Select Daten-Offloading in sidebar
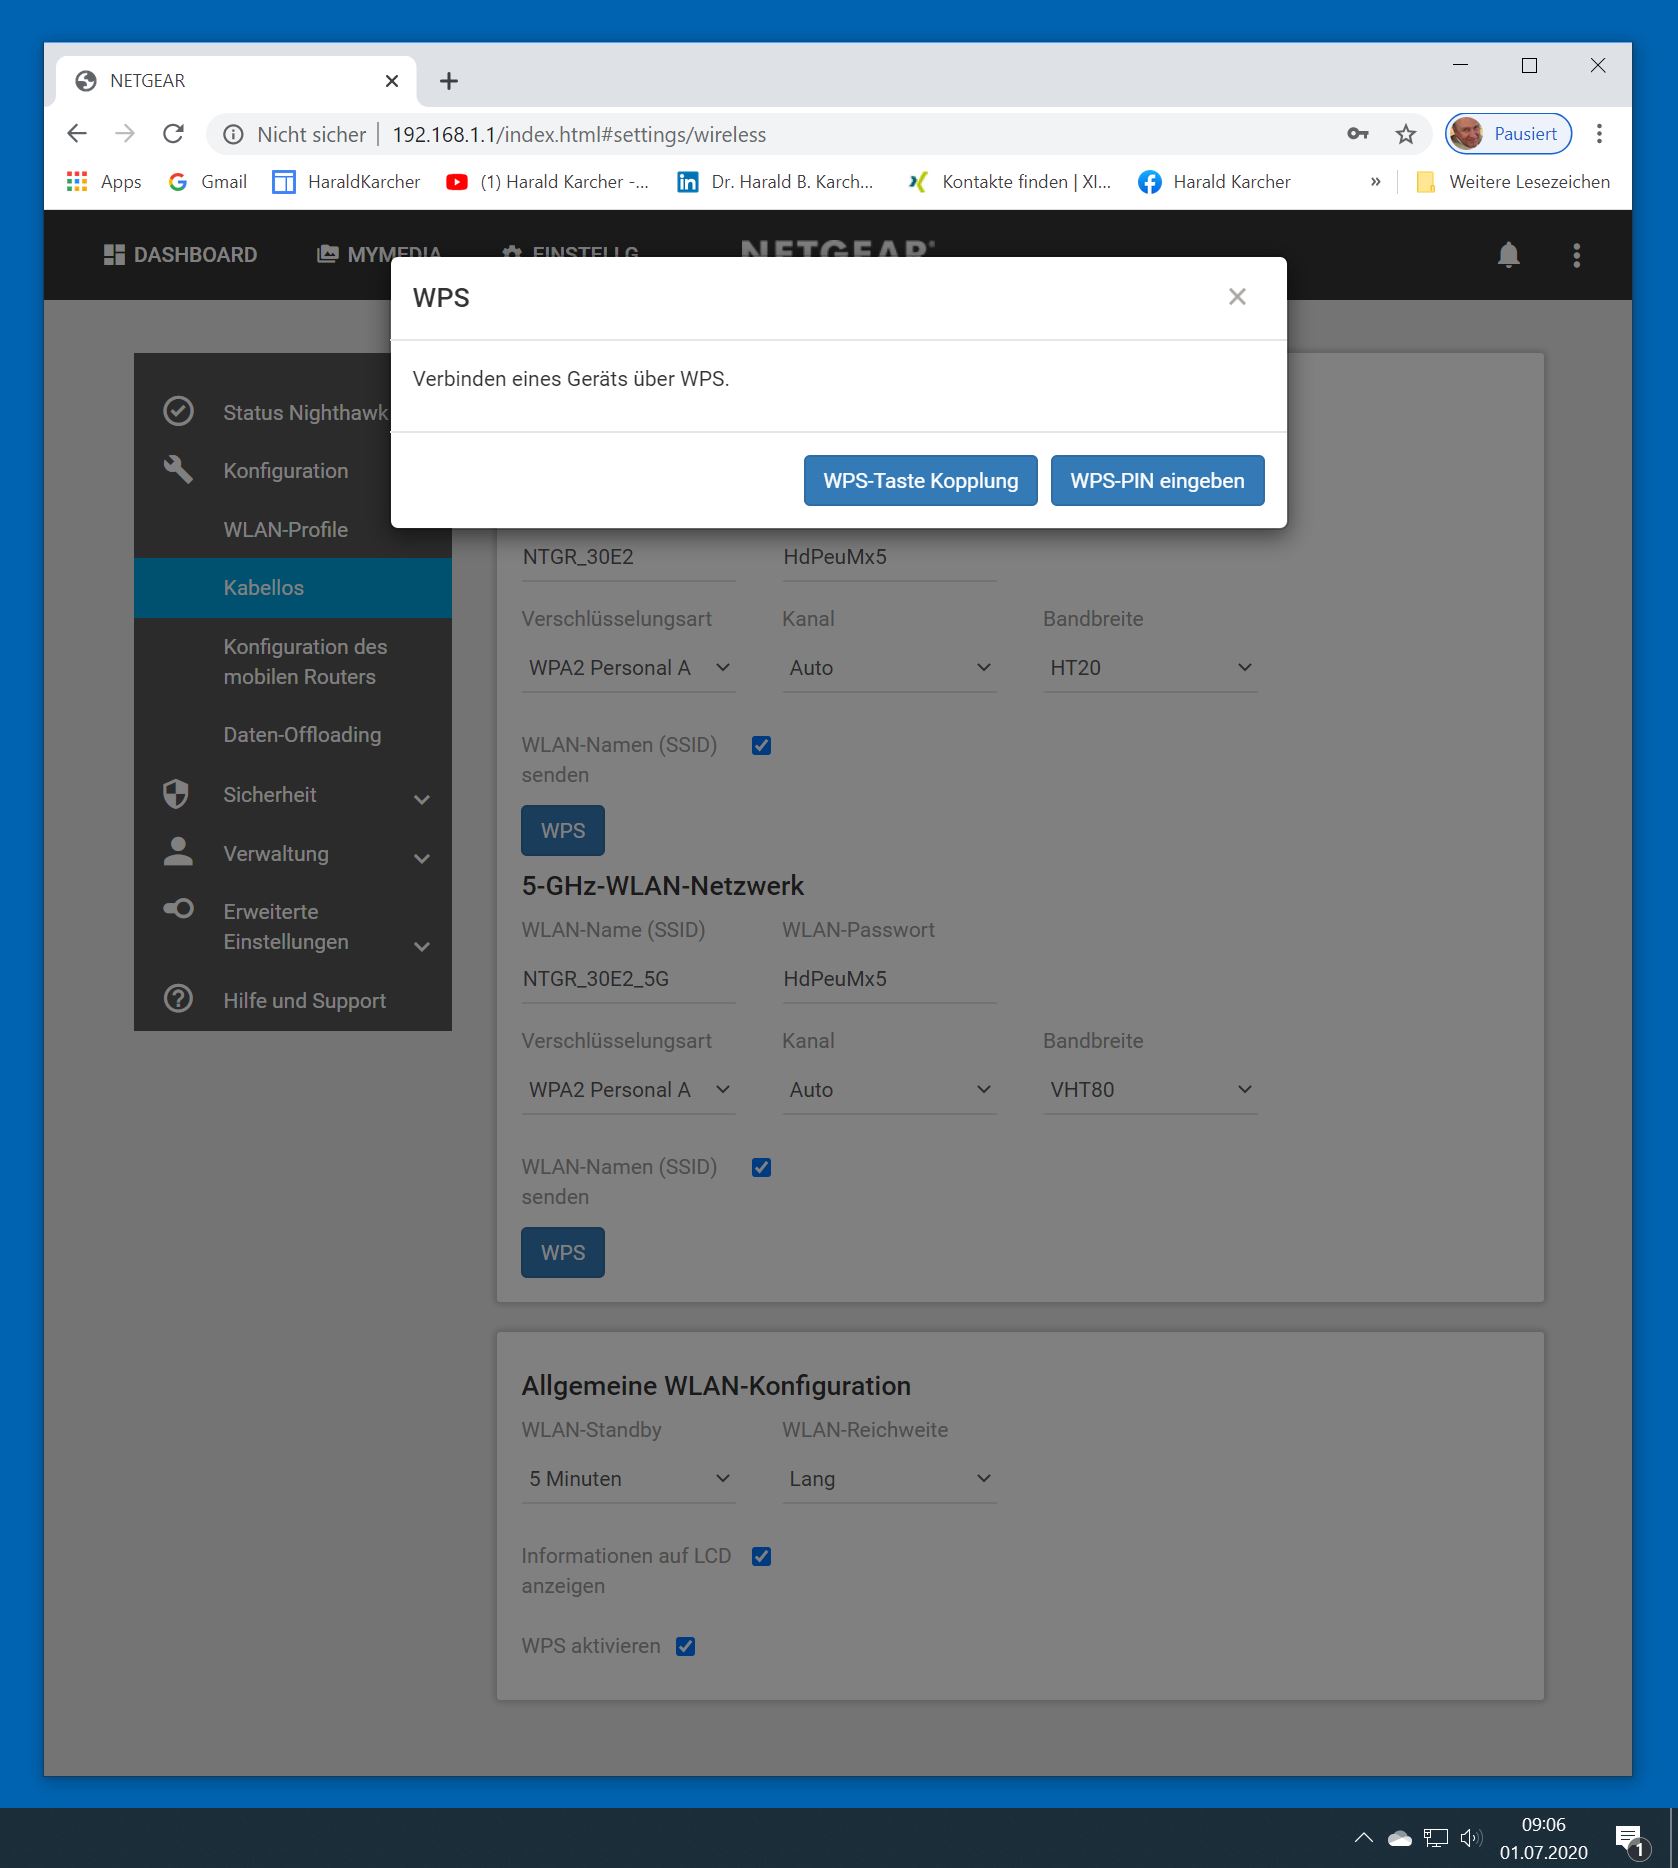Image resolution: width=1678 pixels, height=1868 pixels. (x=302, y=735)
